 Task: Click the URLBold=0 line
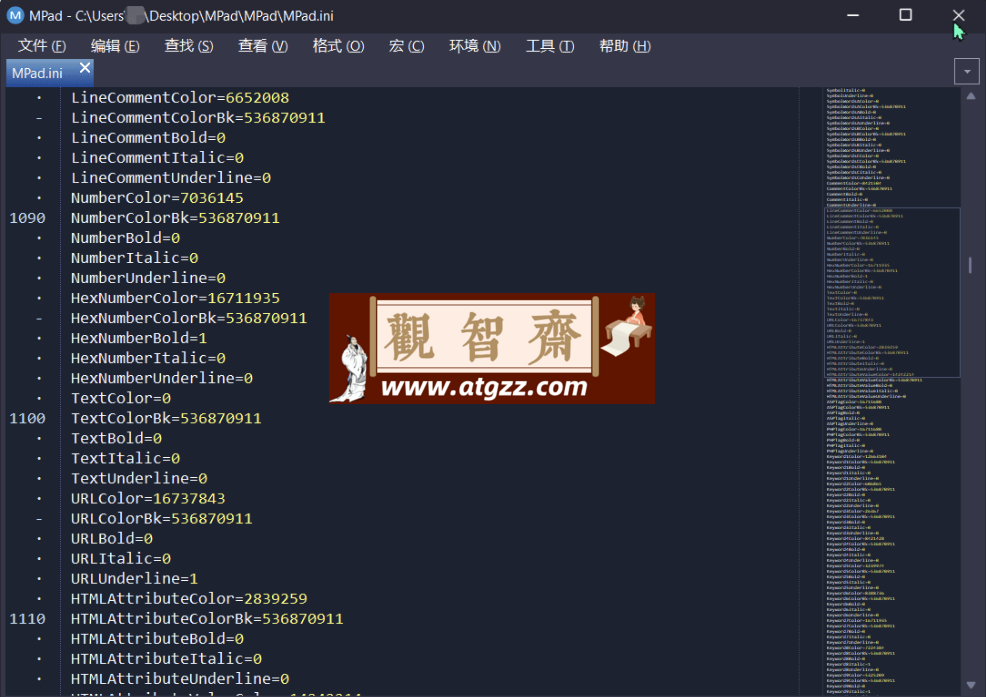tap(112, 539)
